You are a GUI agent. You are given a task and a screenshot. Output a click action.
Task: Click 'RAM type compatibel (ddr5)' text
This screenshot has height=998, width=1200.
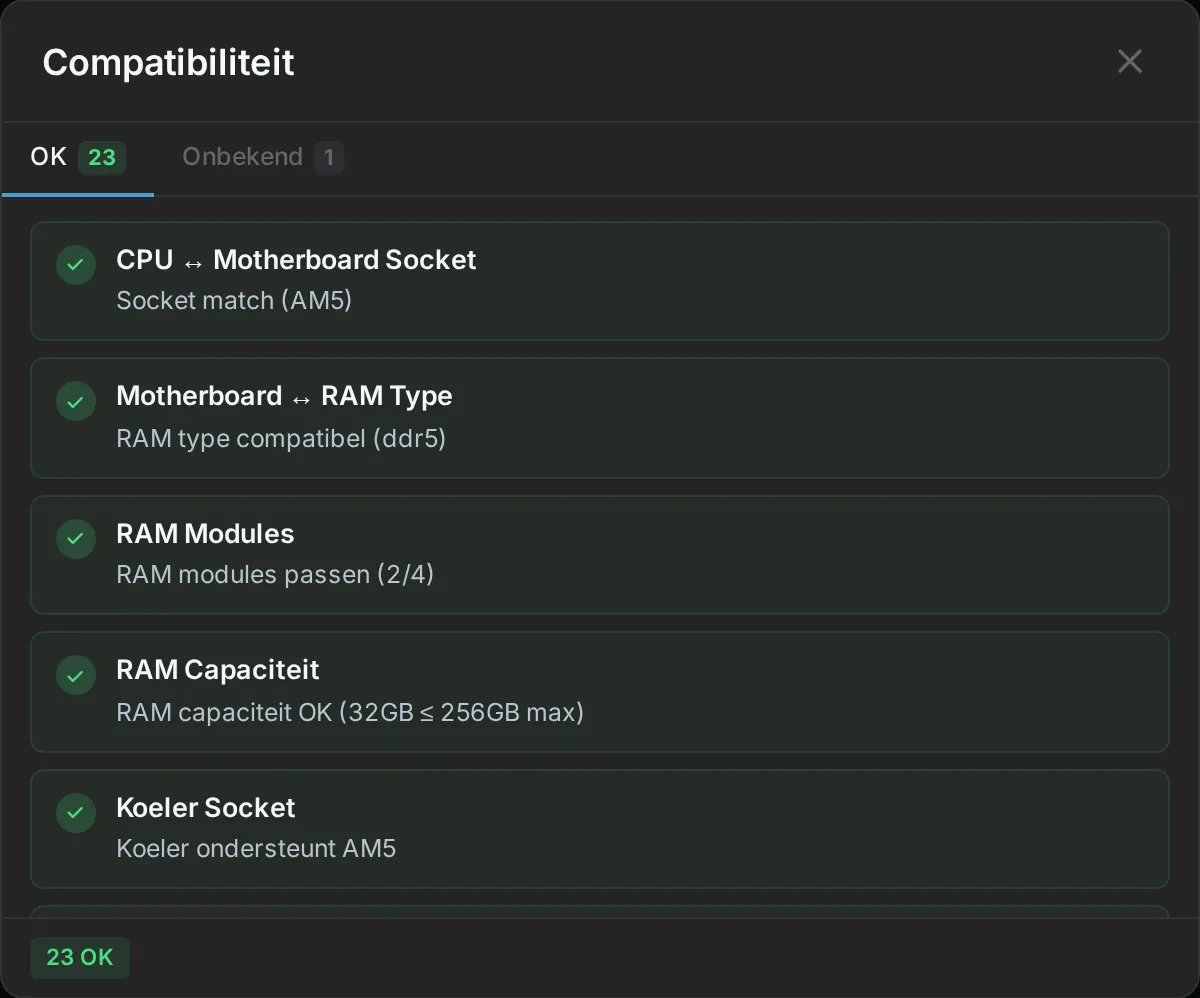(281, 438)
